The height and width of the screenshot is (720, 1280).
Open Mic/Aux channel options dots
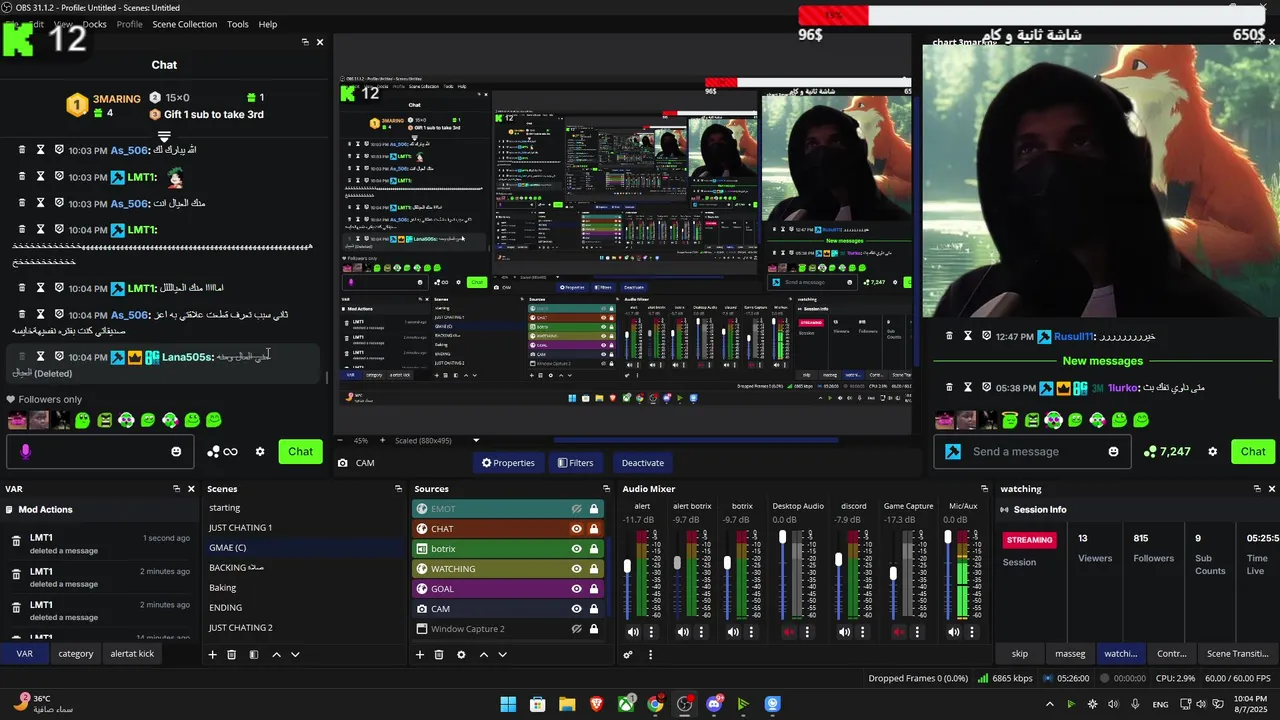[x=972, y=632]
